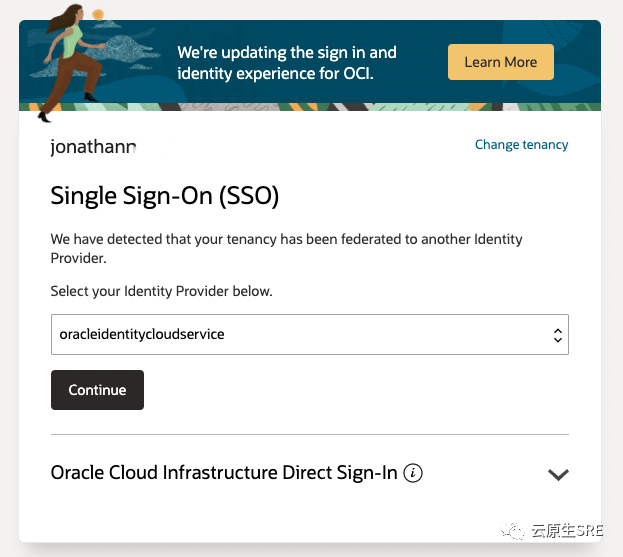The width and height of the screenshot is (623, 557).
Task: Click the horizontal divider above Direct Sign-In
Action: click(x=310, y=435)
